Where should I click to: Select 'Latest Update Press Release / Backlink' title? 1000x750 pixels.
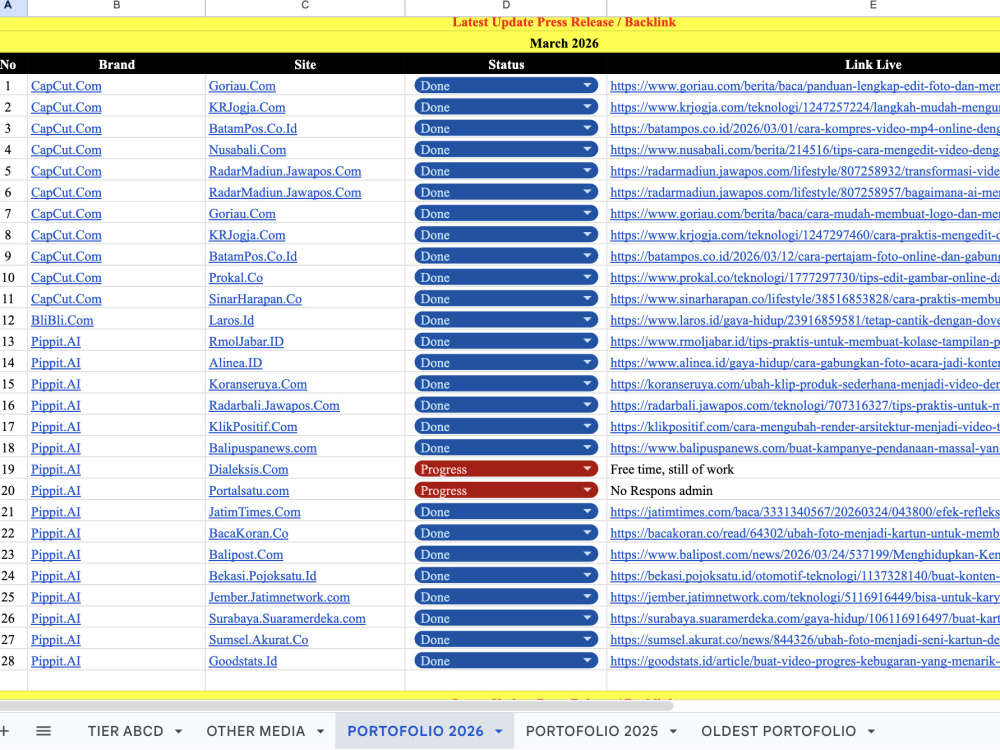click(x=564, y=22)
